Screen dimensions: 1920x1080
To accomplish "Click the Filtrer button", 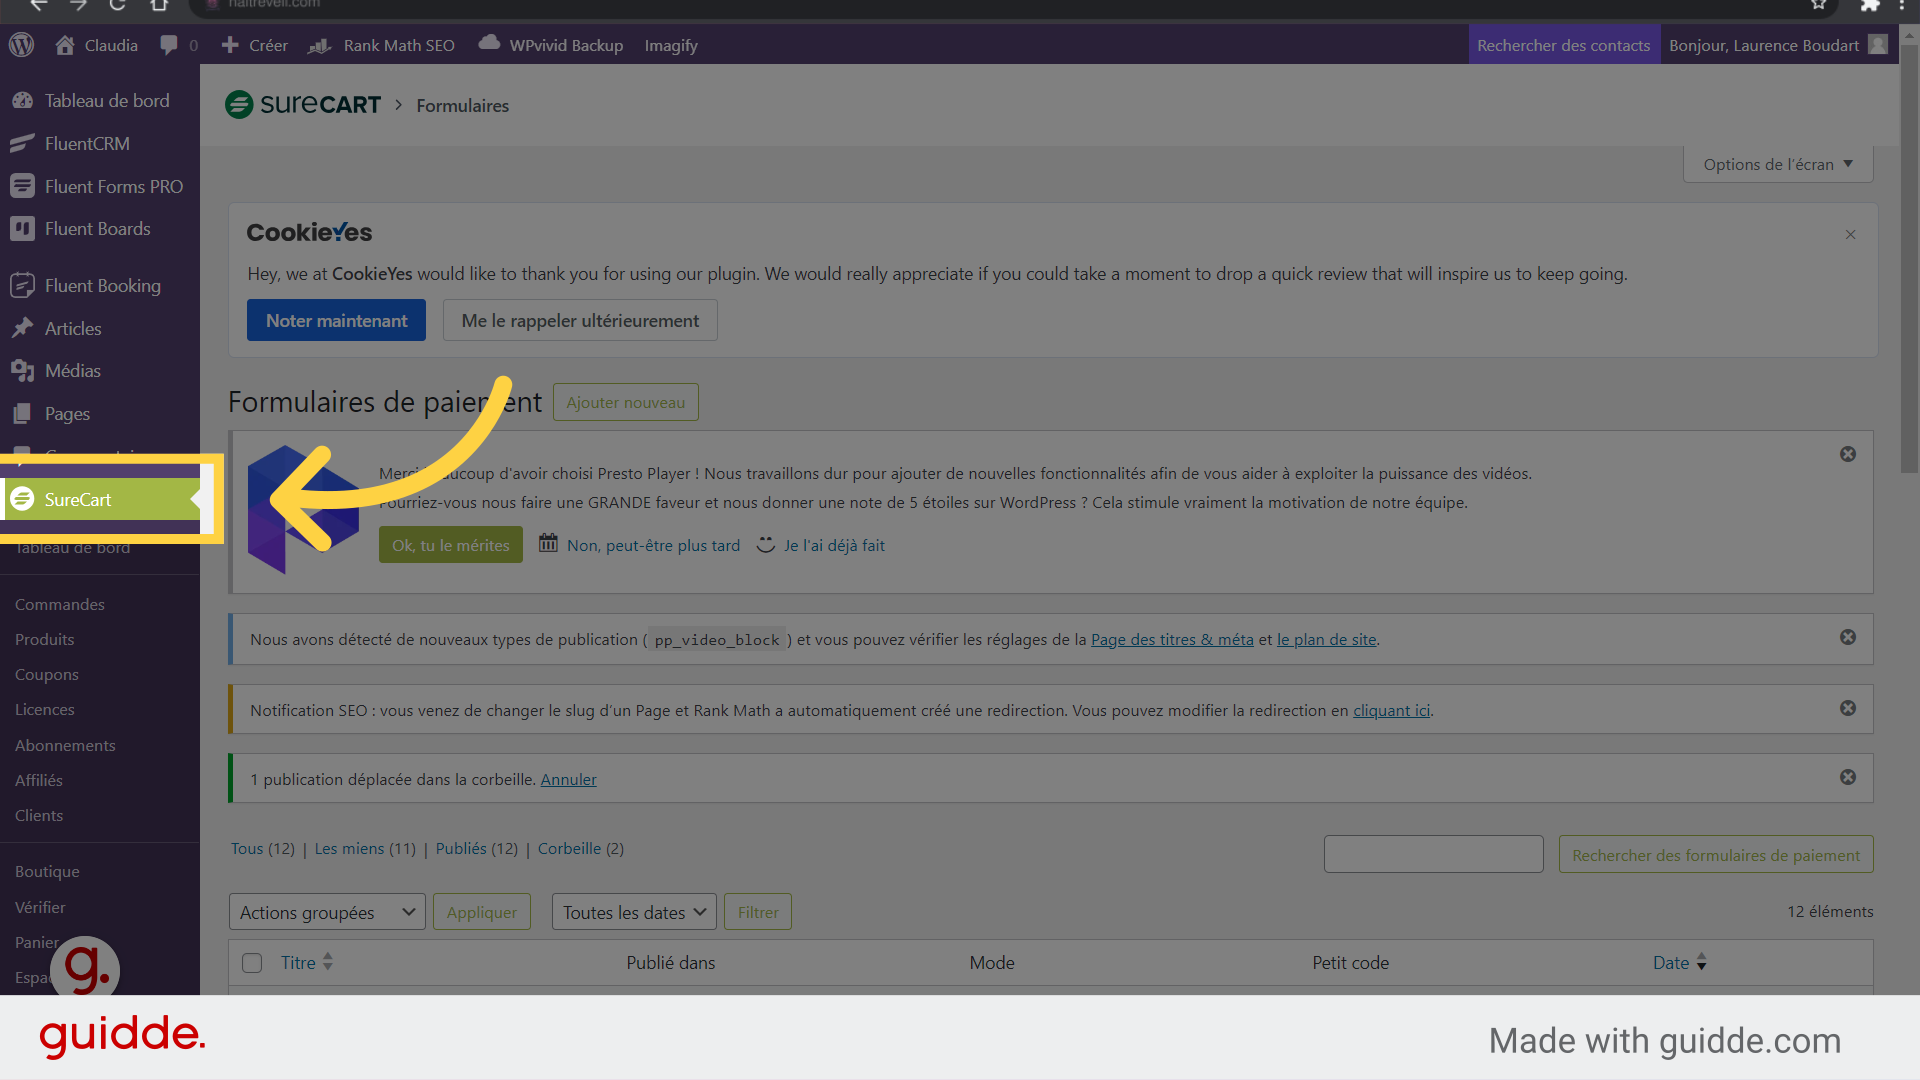I will point(758,912).
